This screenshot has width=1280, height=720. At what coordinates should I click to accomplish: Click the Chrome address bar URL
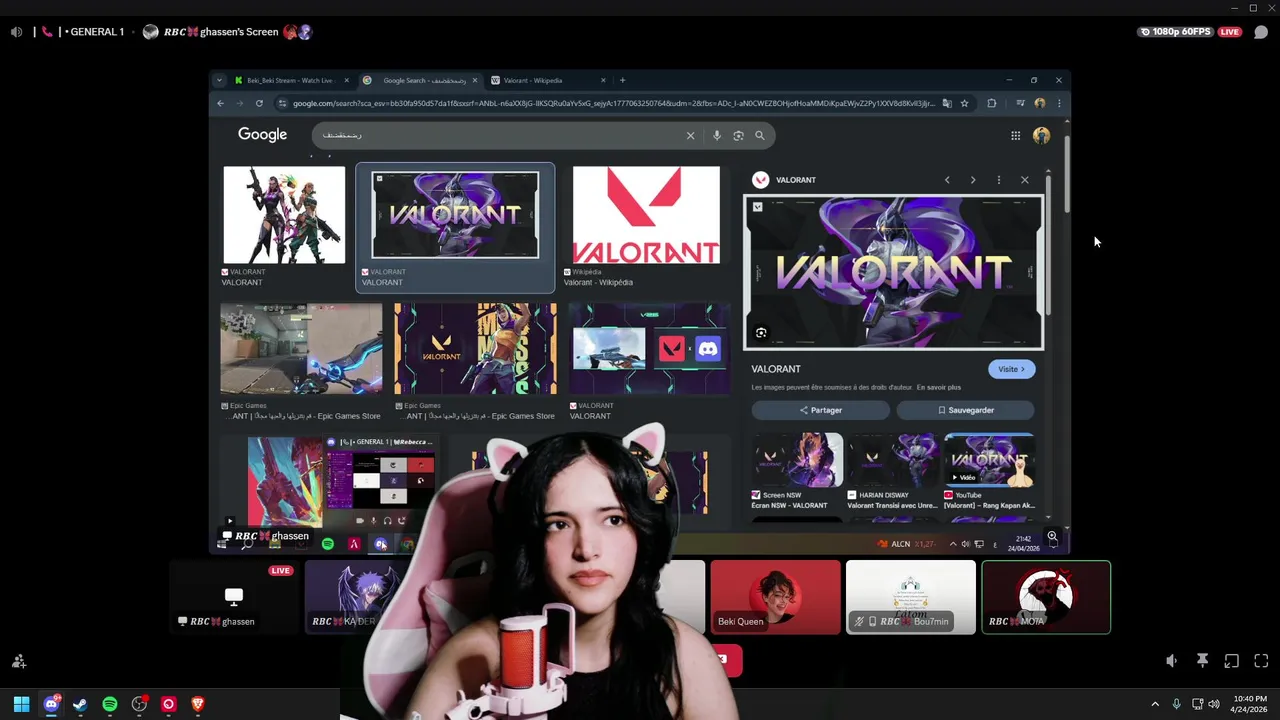(614, 103)
